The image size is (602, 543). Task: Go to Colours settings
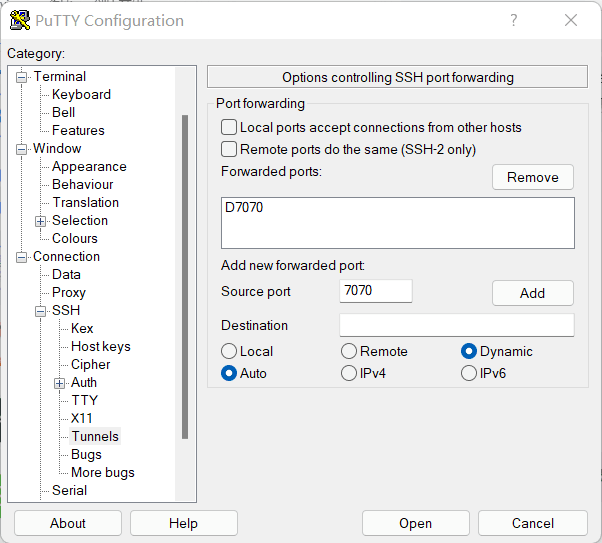pos(75,238)
